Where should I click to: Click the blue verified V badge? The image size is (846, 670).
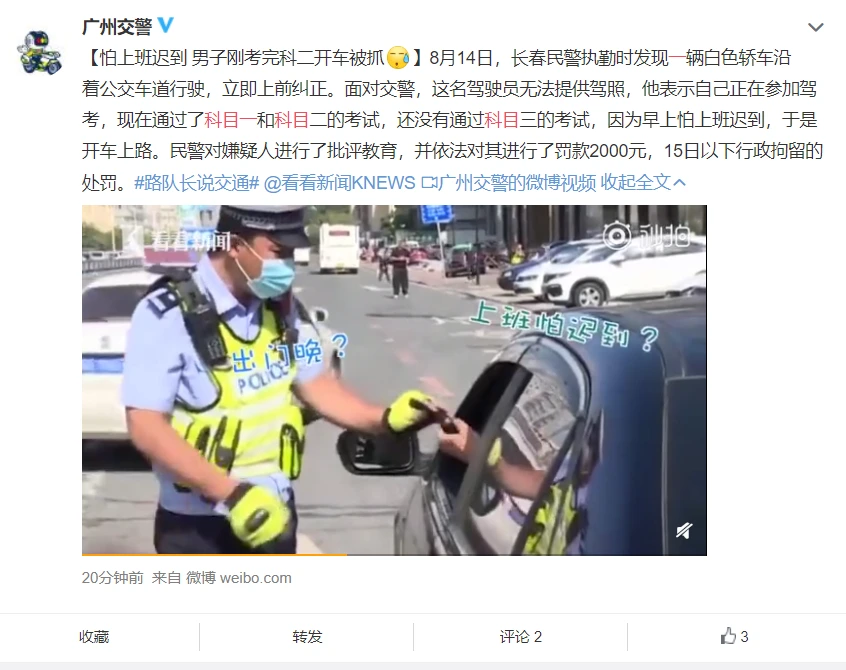165,25
